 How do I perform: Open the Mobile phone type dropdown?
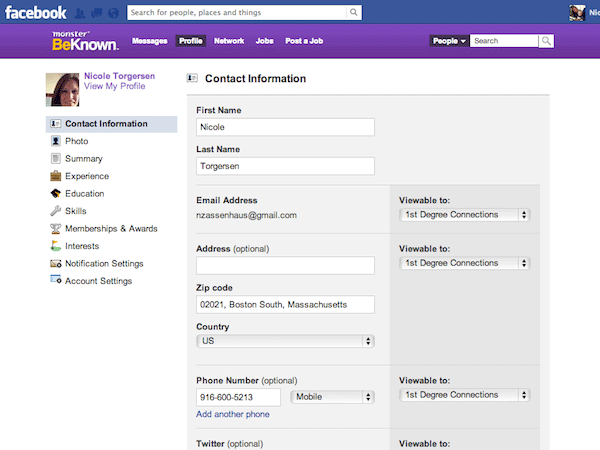pos(332,397)
